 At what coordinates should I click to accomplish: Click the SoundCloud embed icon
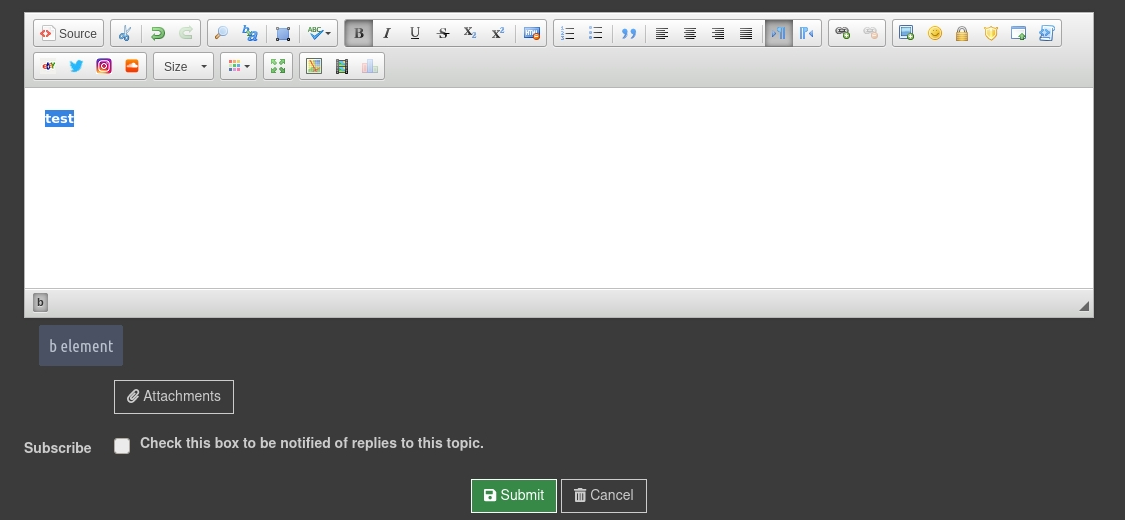(x=132, y=66)
